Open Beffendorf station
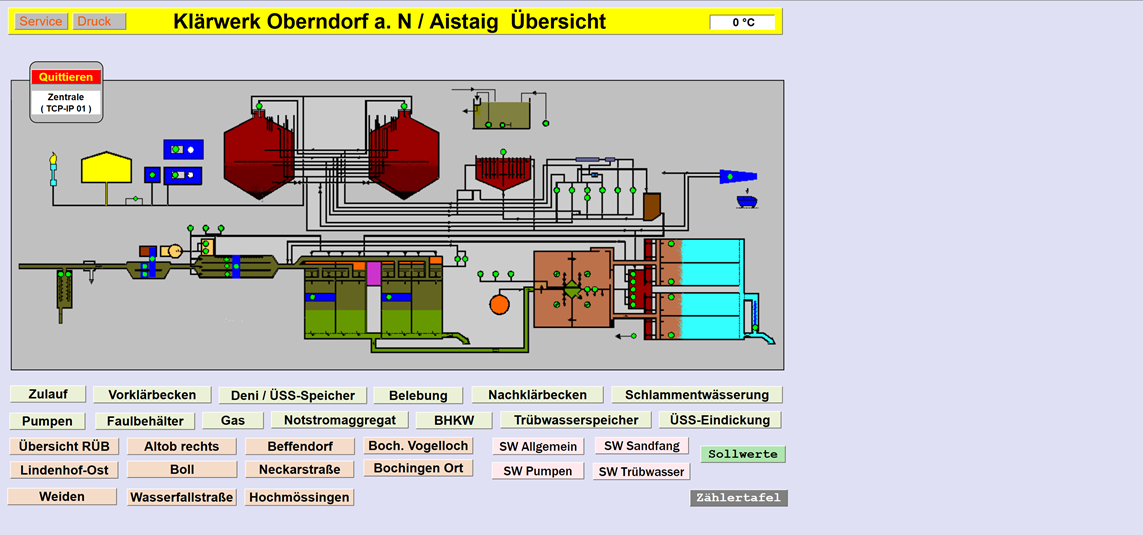Viewport: 1143px width, 535px height. click(300, 446)
